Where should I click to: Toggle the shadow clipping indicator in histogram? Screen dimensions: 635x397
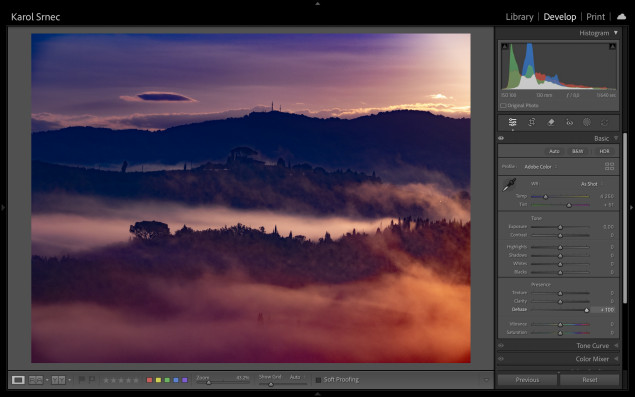point(505,47)
